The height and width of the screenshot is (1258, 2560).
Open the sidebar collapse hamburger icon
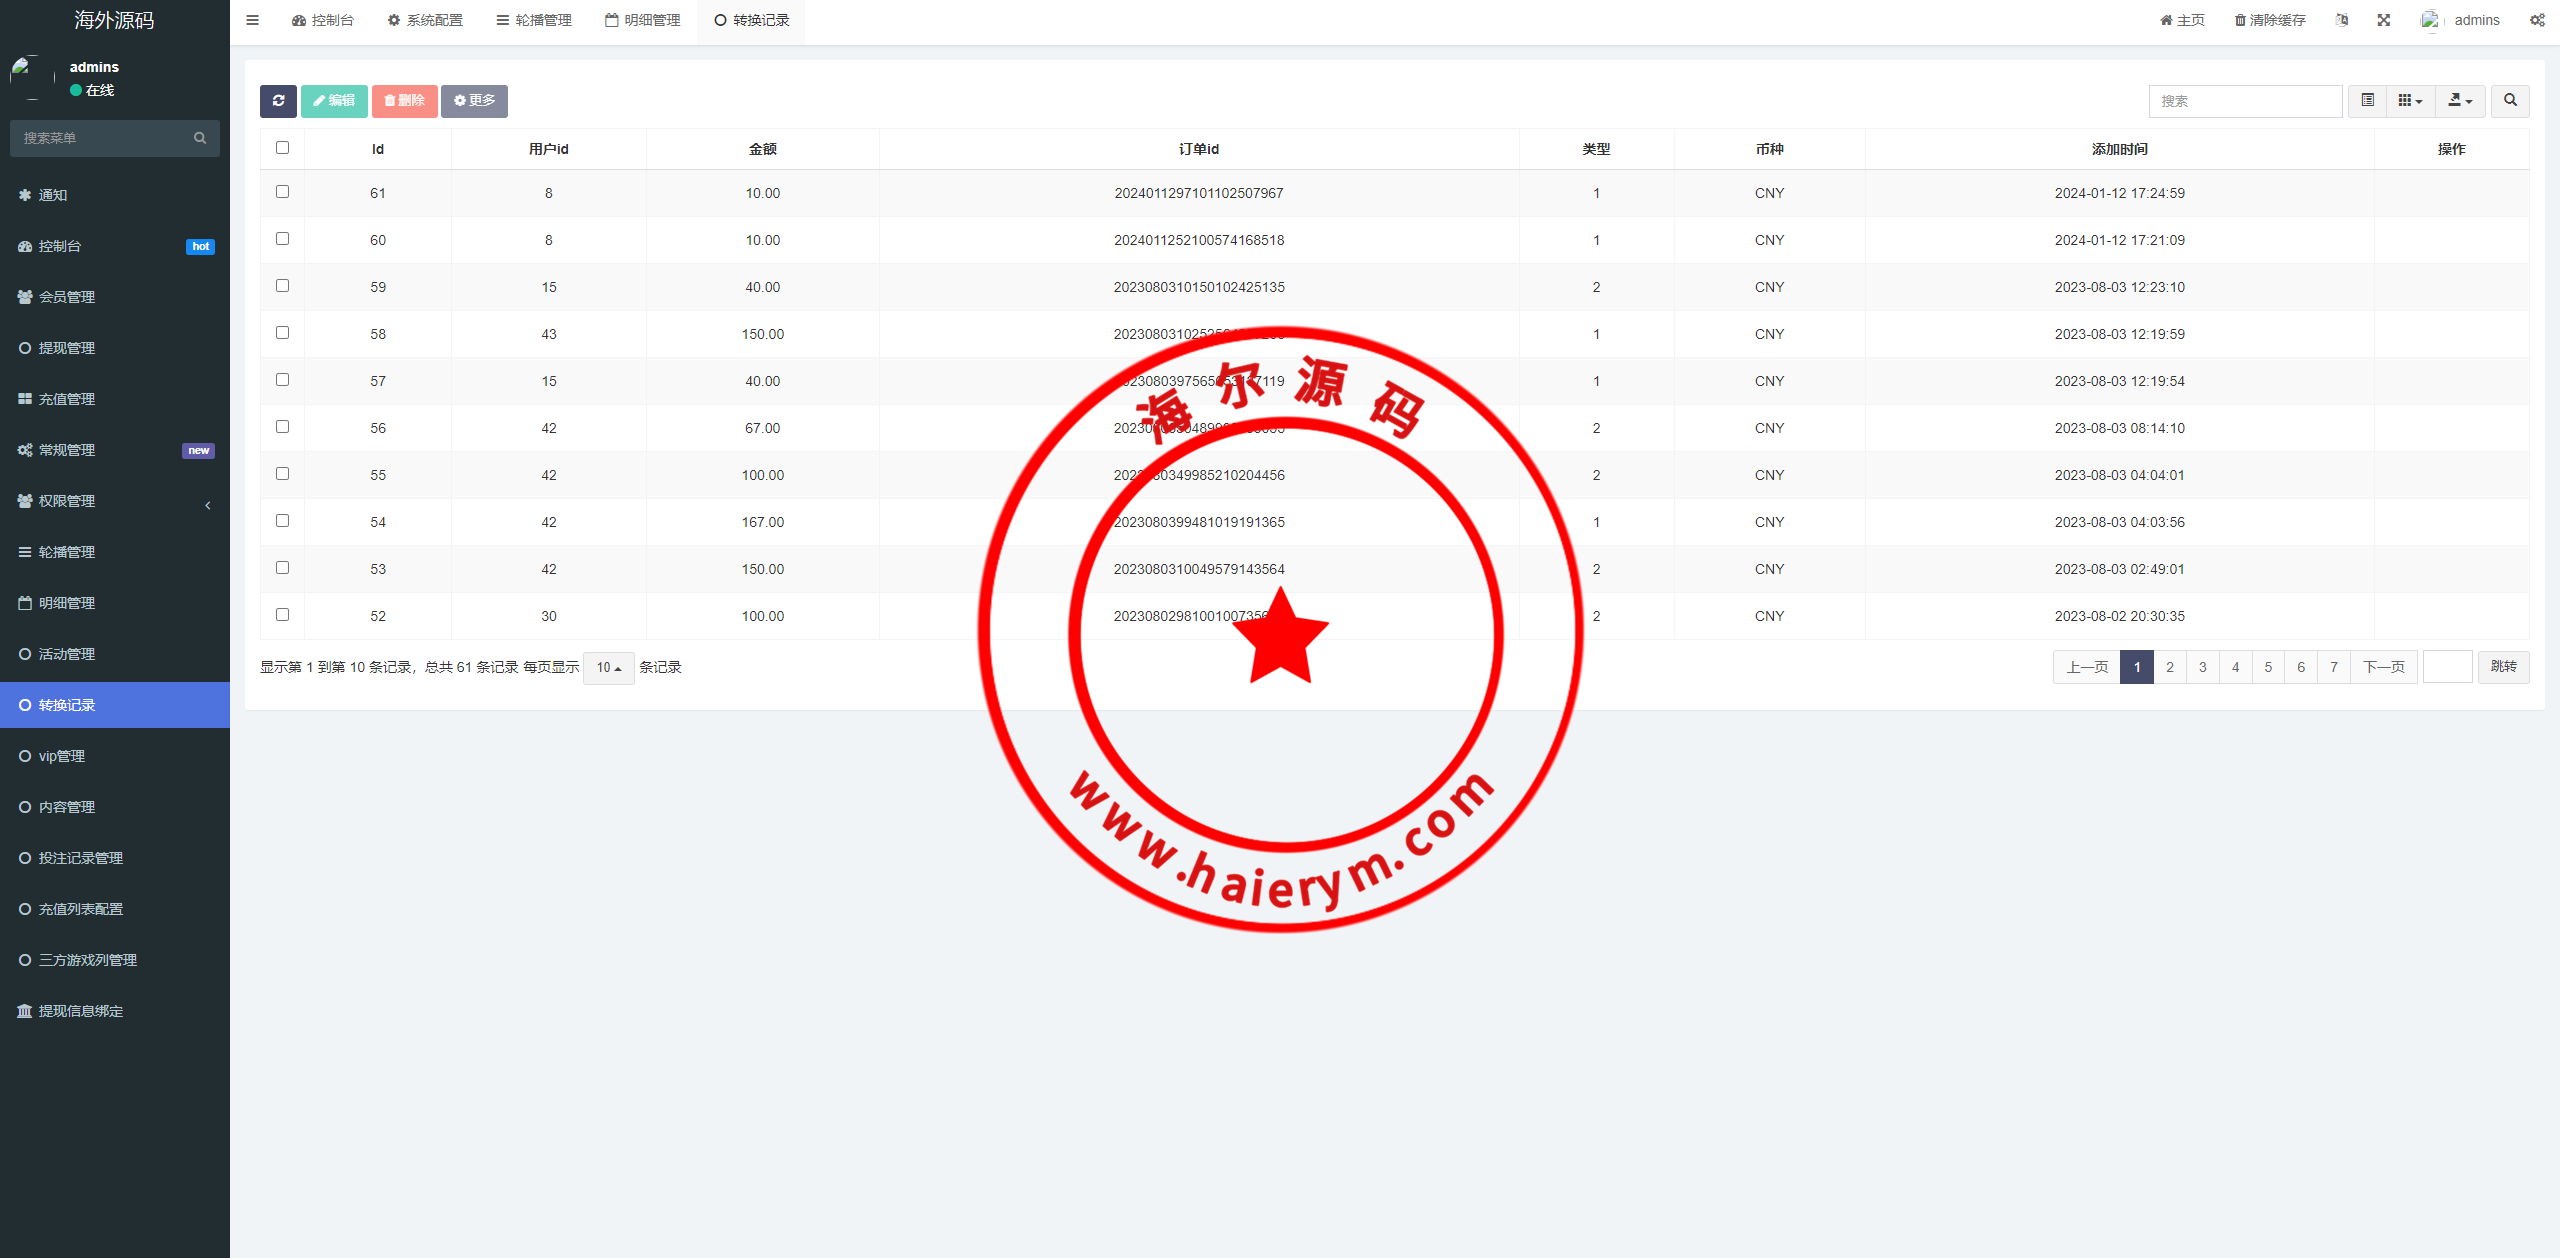[252, 19]
